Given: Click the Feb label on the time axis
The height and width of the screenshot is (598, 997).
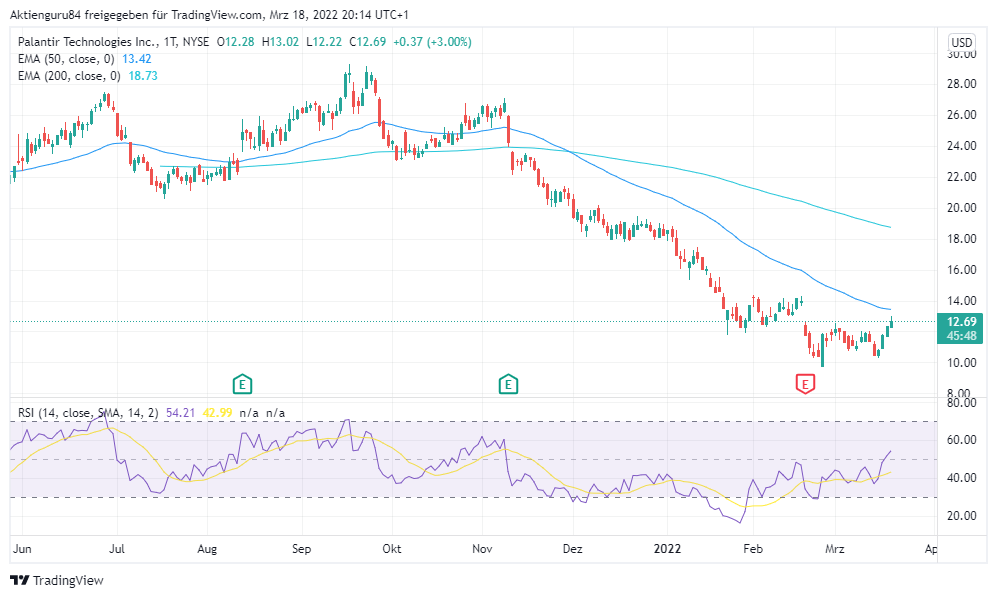Looking at the screenshot, I should coord(753,549).
